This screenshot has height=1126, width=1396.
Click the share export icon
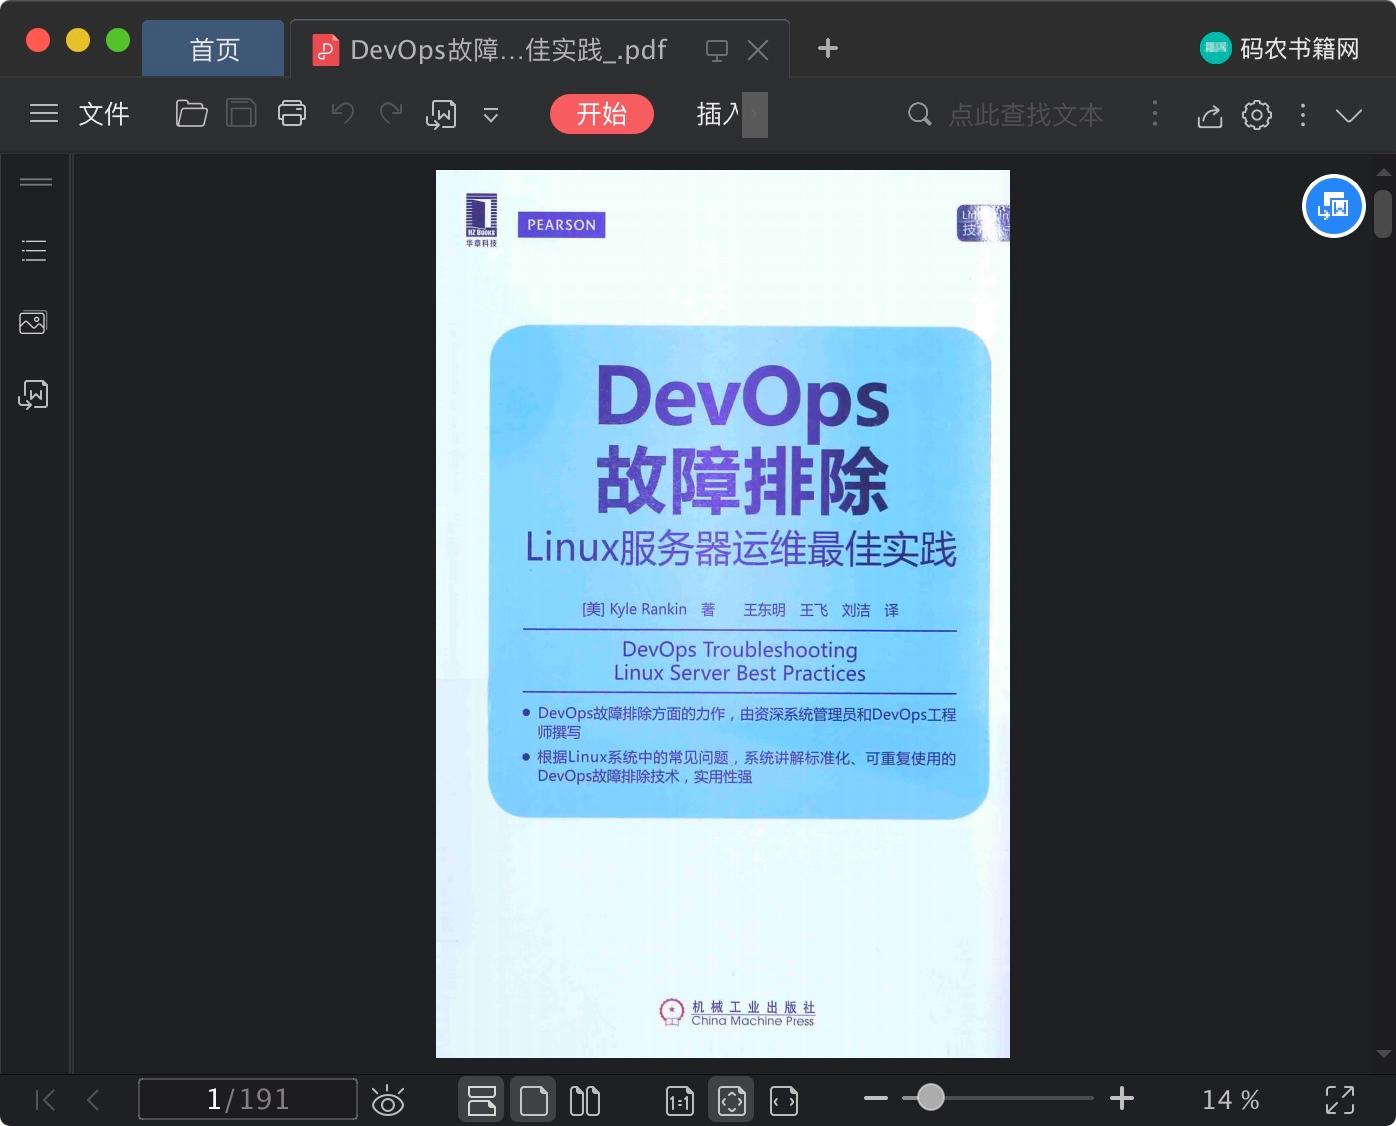point(1210,116)
